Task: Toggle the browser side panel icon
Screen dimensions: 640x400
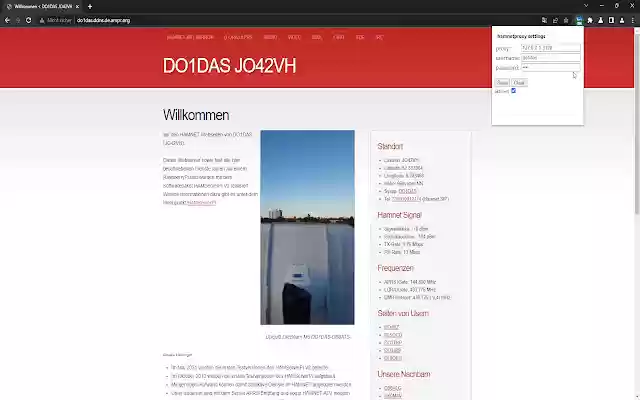Action: click(611, 20)
